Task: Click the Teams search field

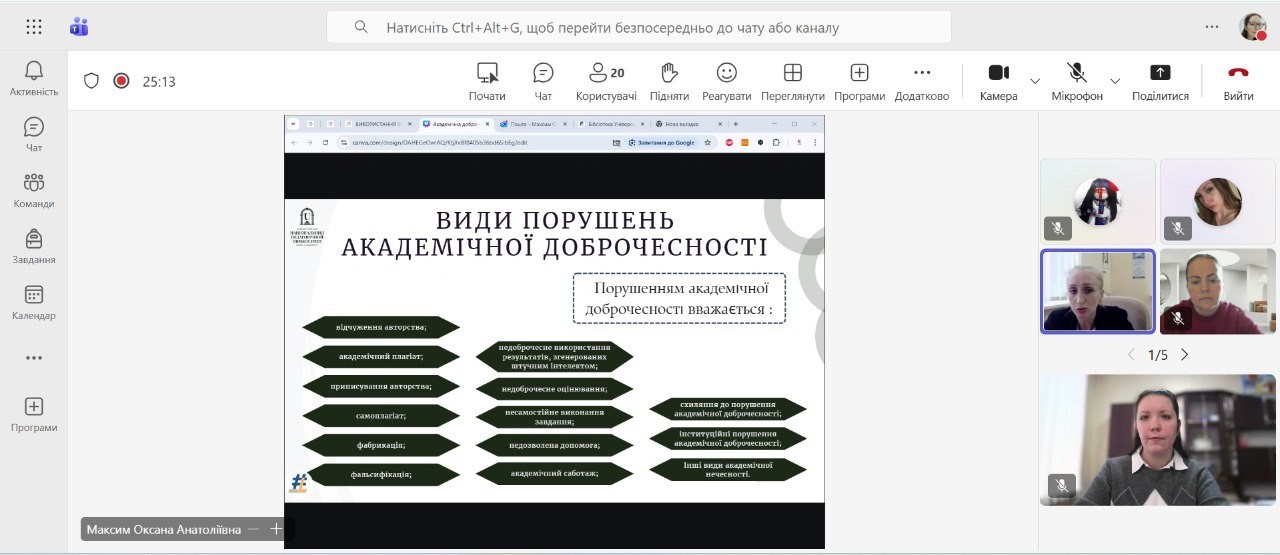Action: click(638, 27)
